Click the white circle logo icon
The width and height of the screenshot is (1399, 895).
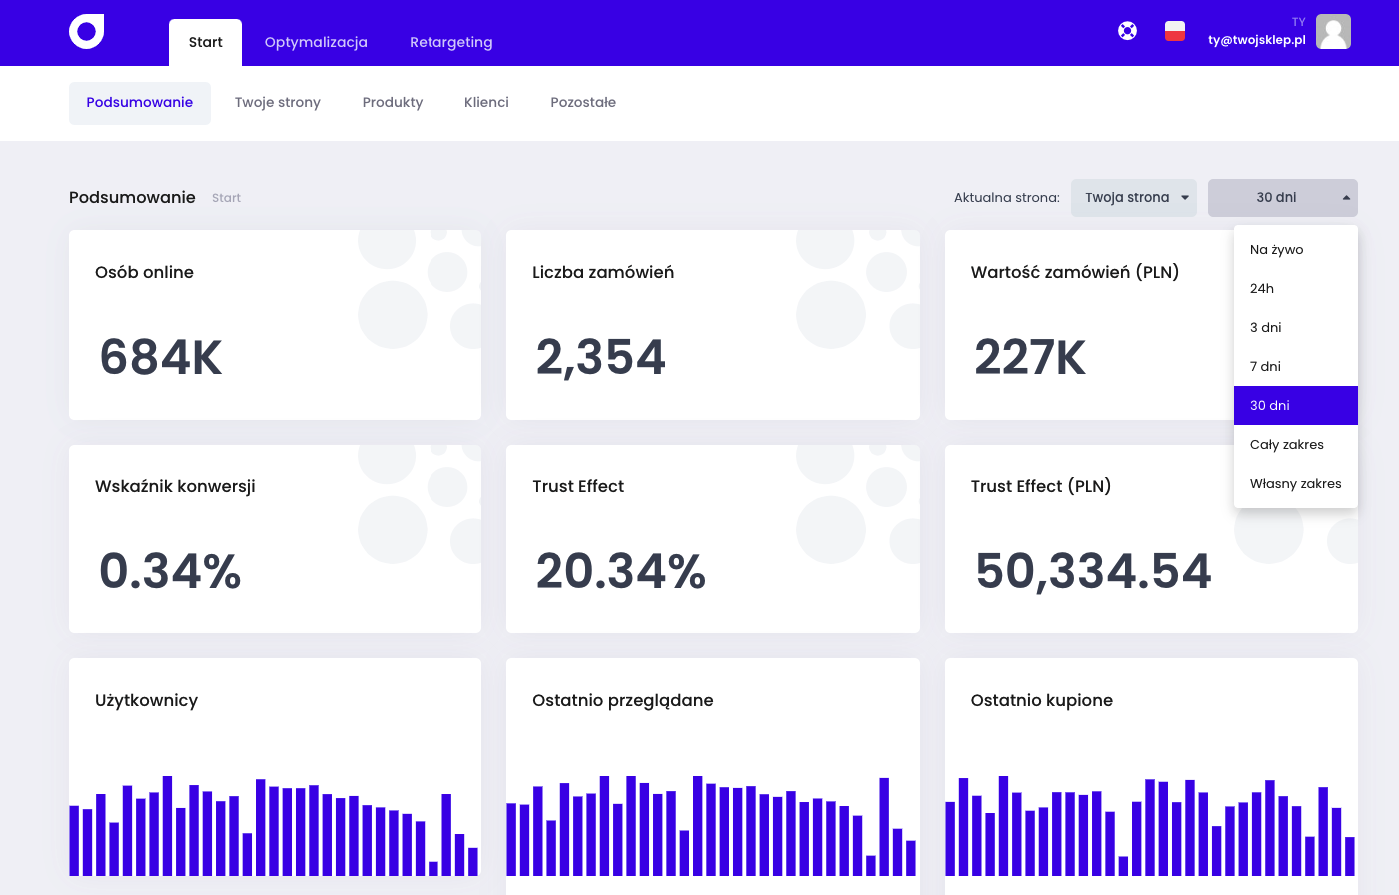(x=86, y=32)
